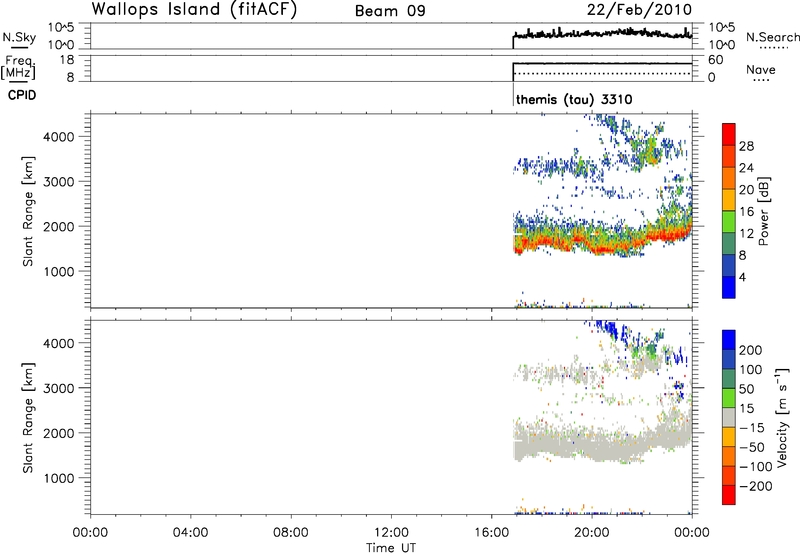Click the '28' tick on the Power colorbar
800x554 pixels.
(x=746, y=146)
